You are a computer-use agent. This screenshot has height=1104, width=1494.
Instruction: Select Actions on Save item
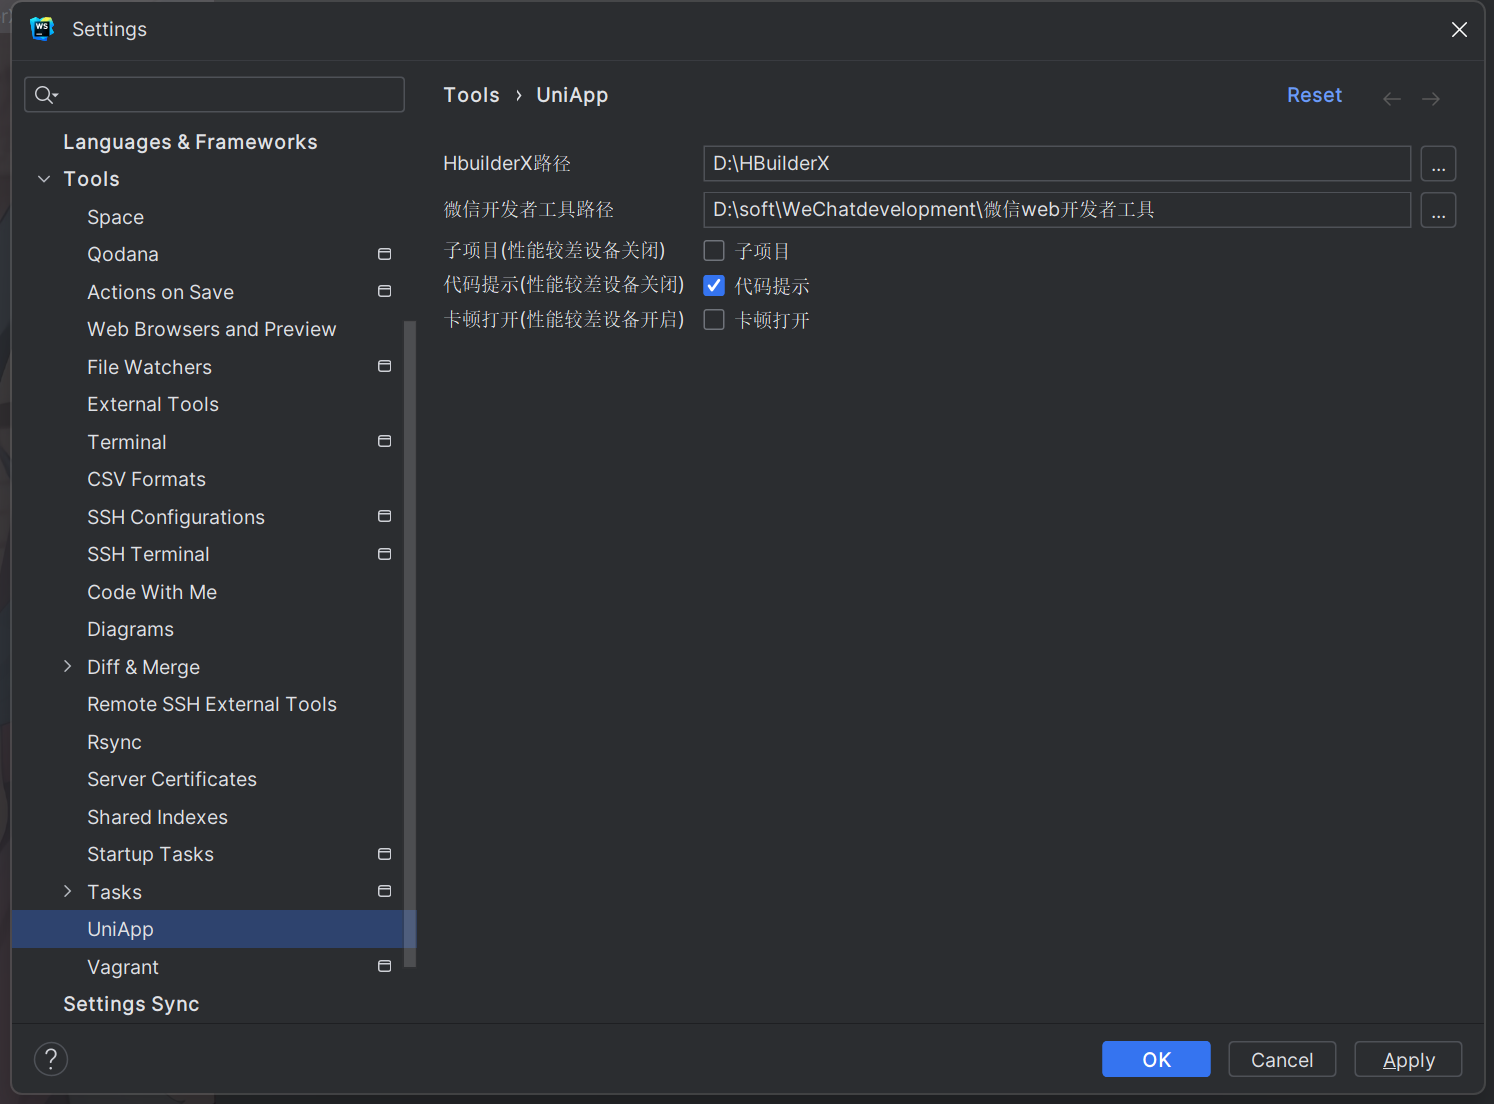coord(160,292)
